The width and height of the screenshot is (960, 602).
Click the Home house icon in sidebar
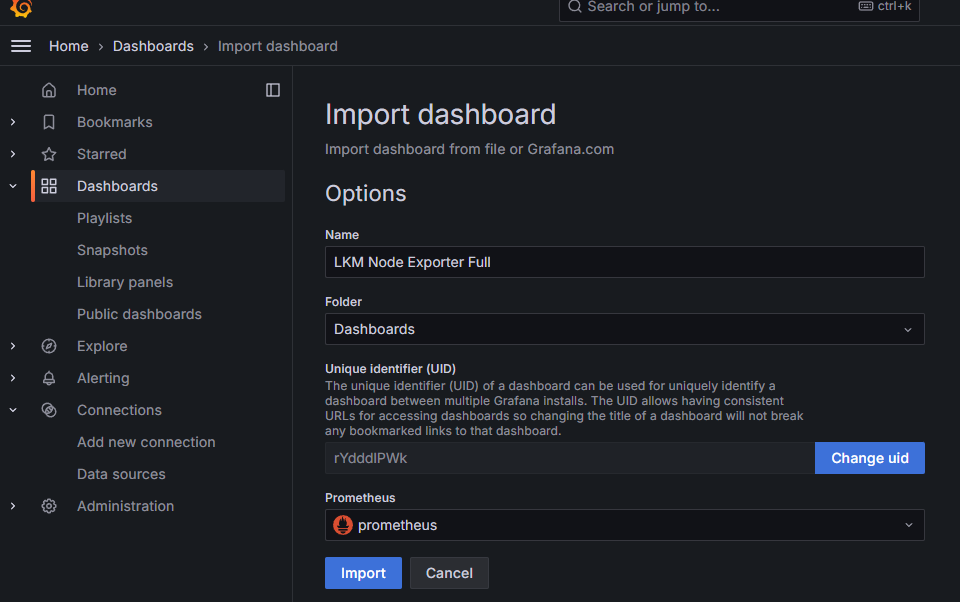click(x=49, y=90)
